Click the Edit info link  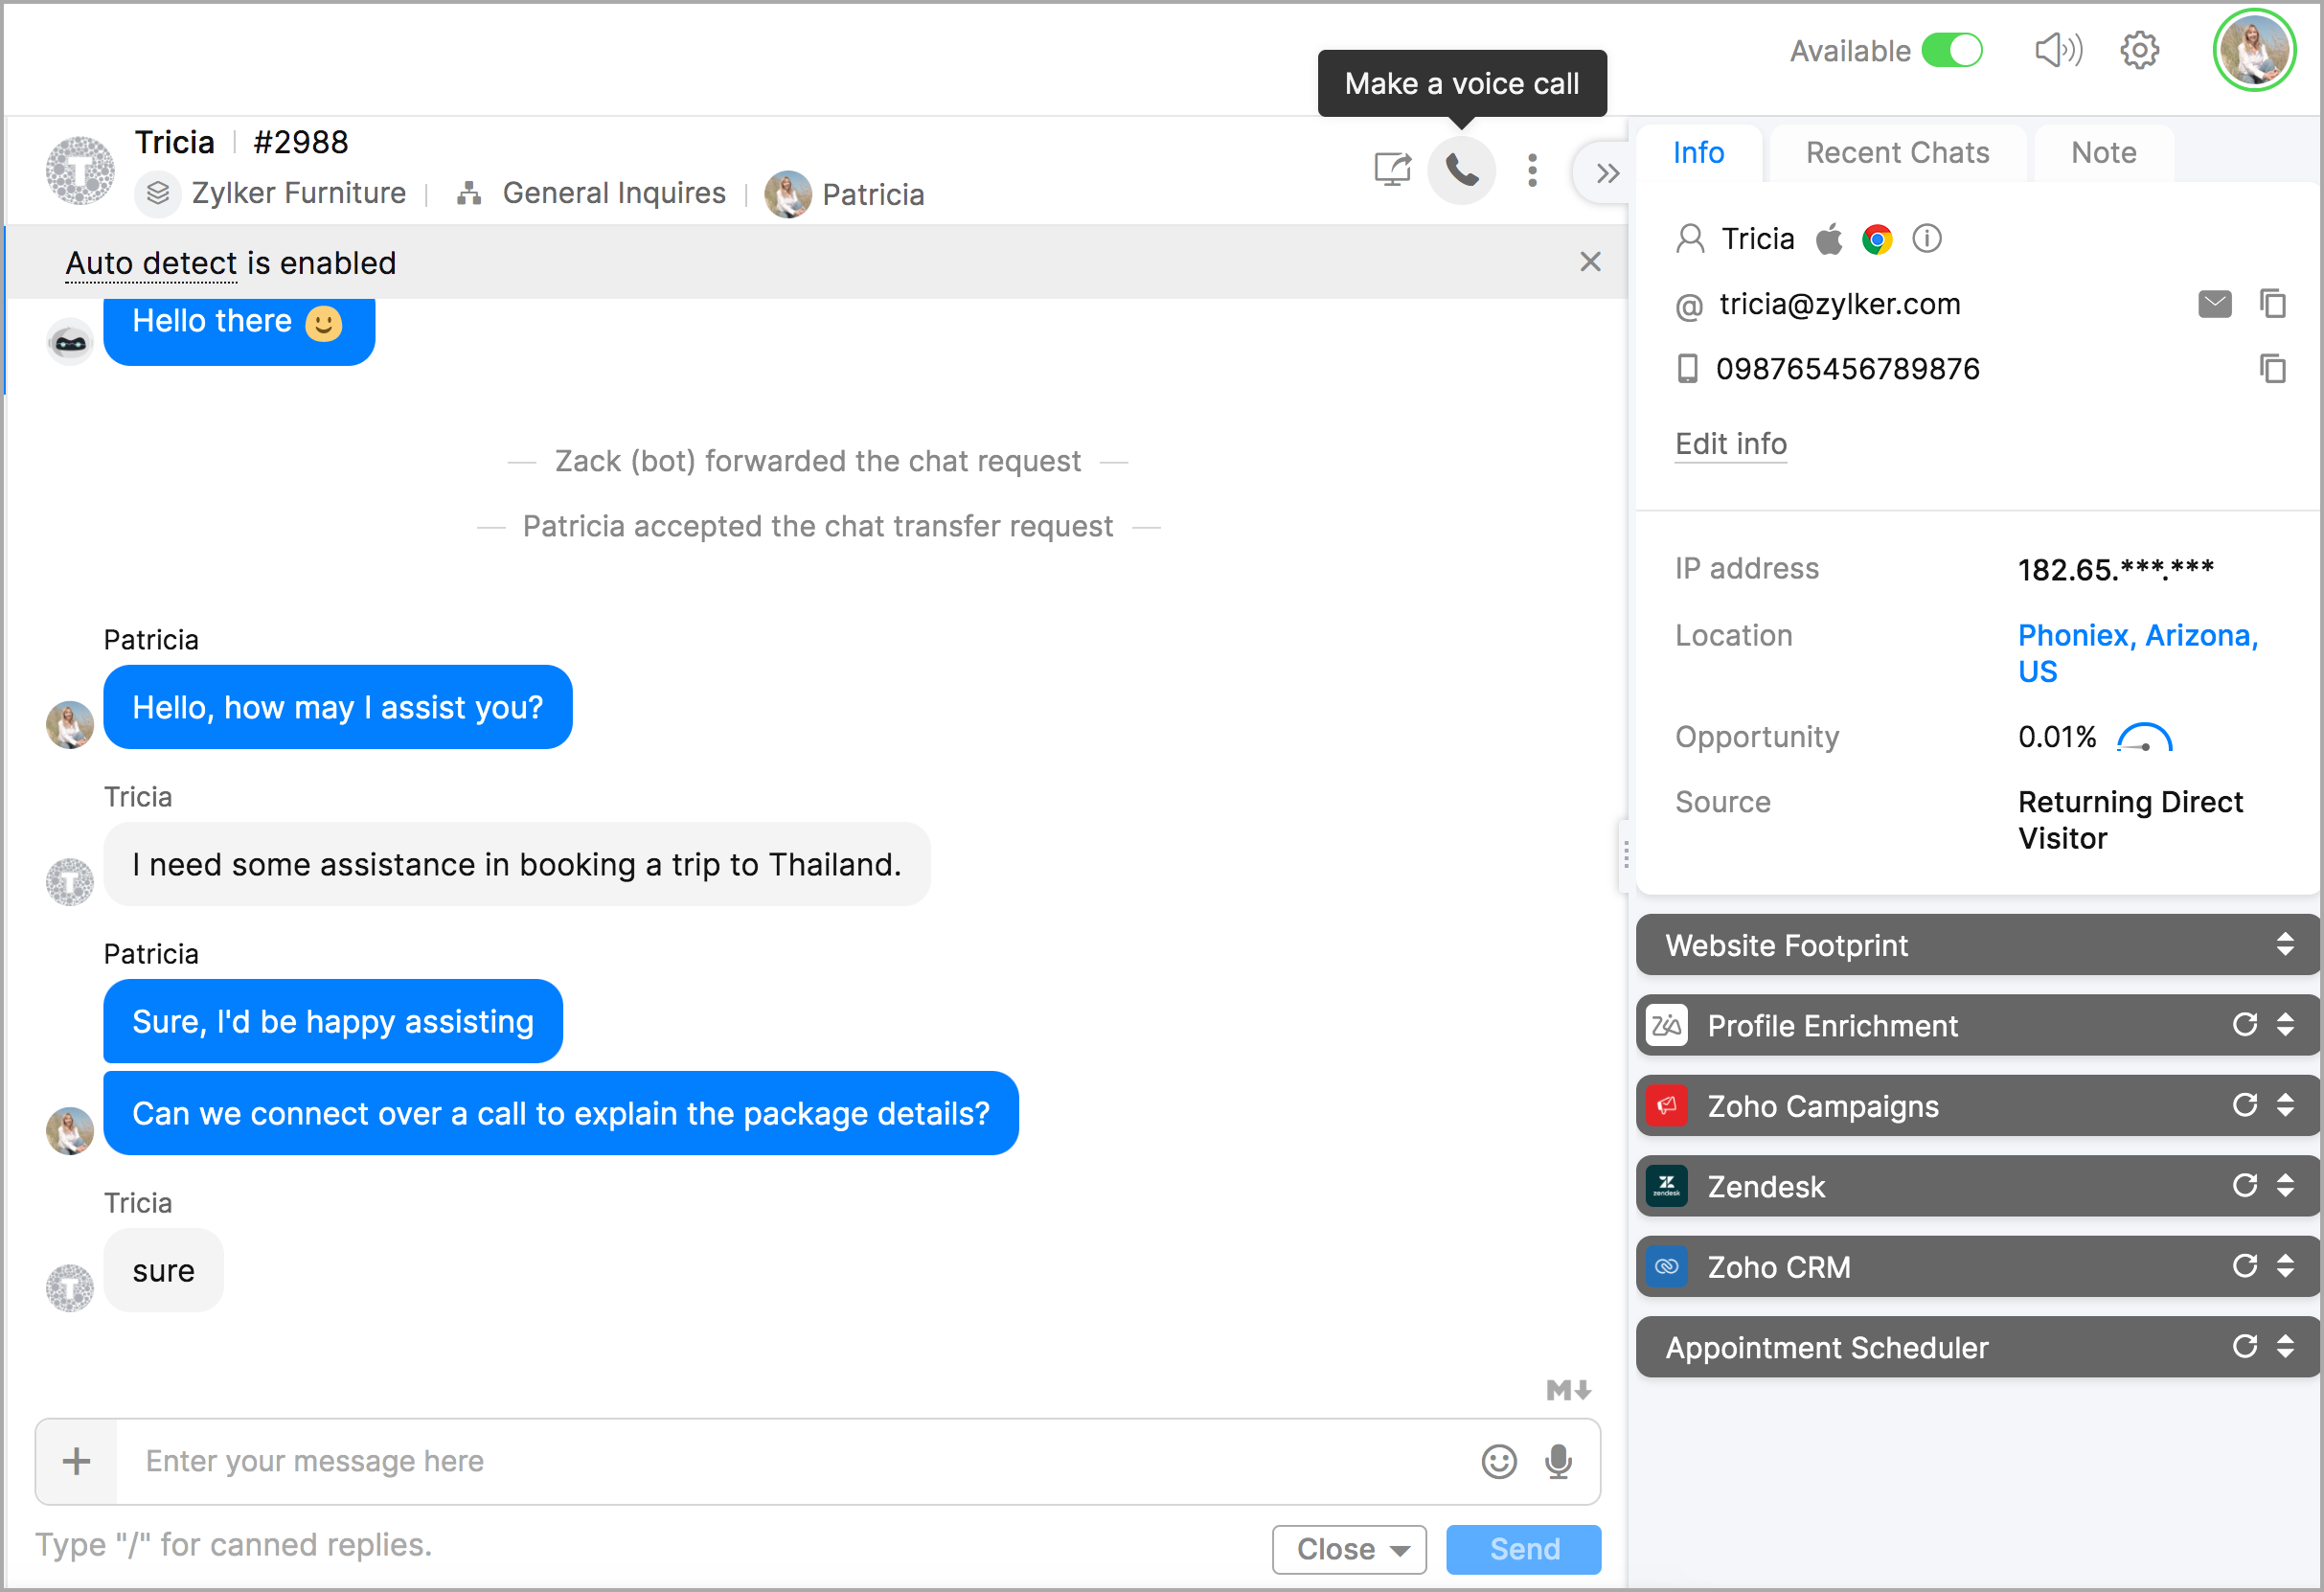1730,444
